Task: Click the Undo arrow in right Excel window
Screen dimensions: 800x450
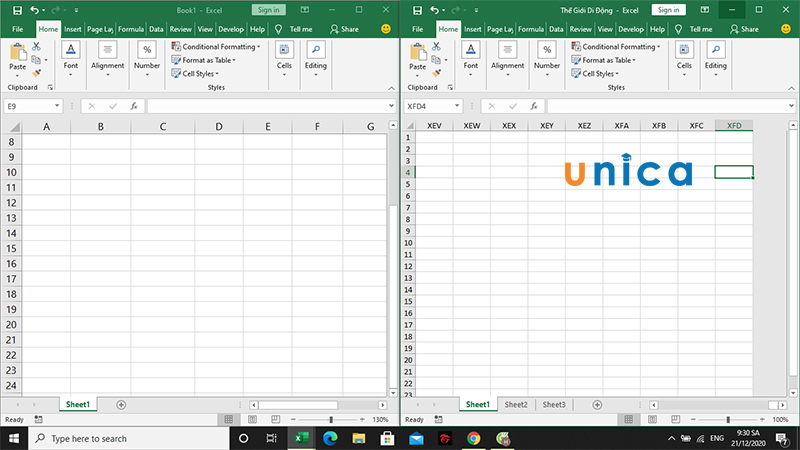Action: 433,9
